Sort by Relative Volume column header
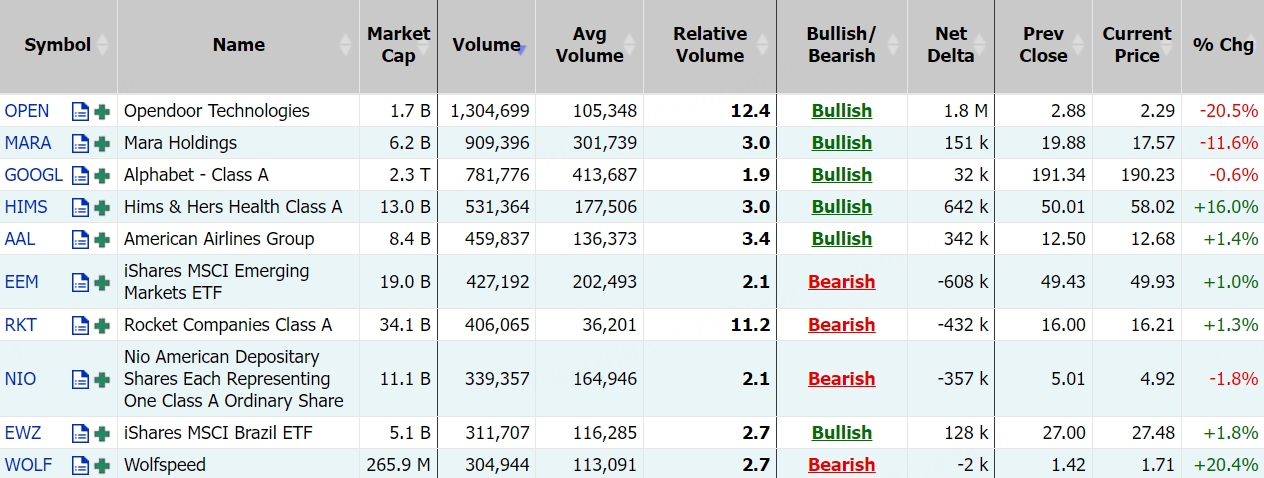Viewport: 1264px width, 478px height. [710, 45]
